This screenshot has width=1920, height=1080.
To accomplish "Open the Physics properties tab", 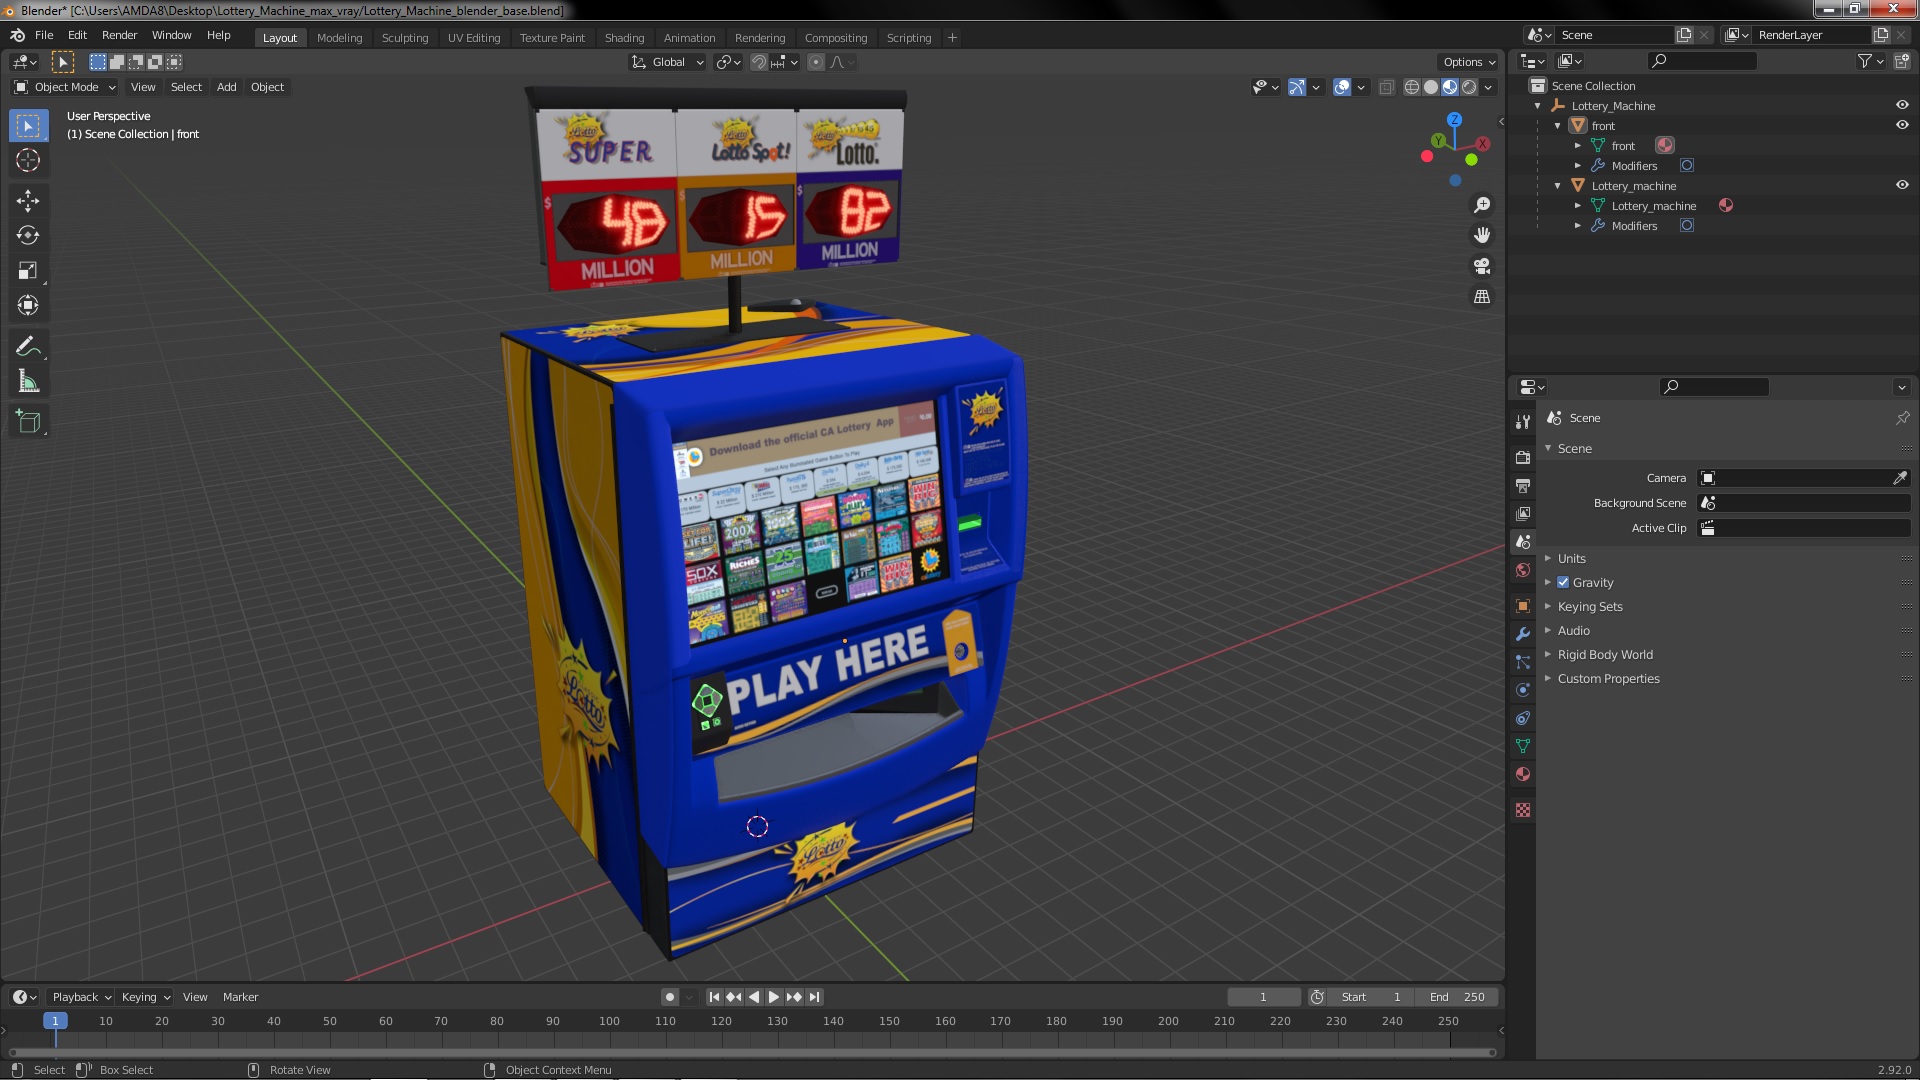I will click(x=1523, y=690).
